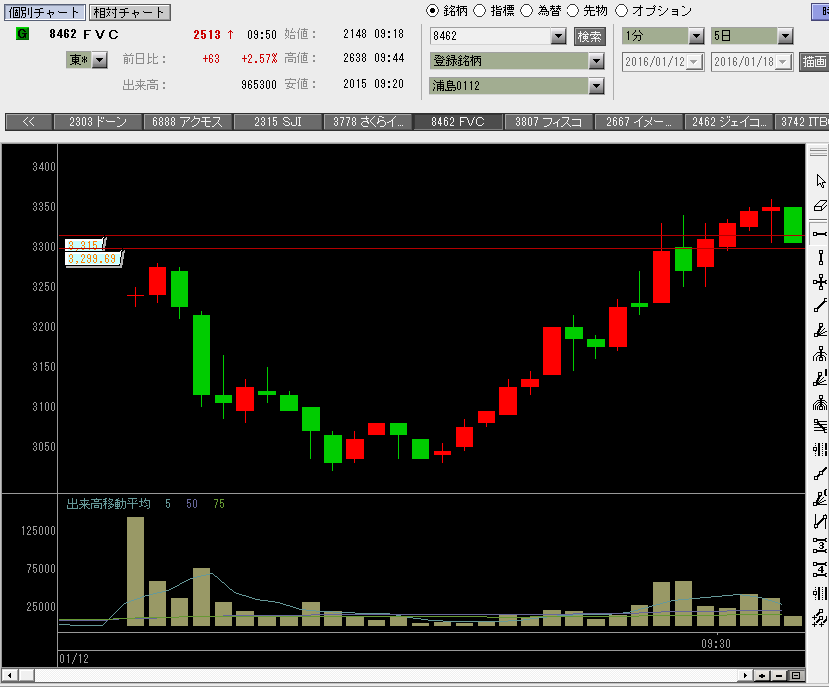Click the toolbar grip handle above pointer tool
The width and height of the screenshot is (829, 687).
818,152
